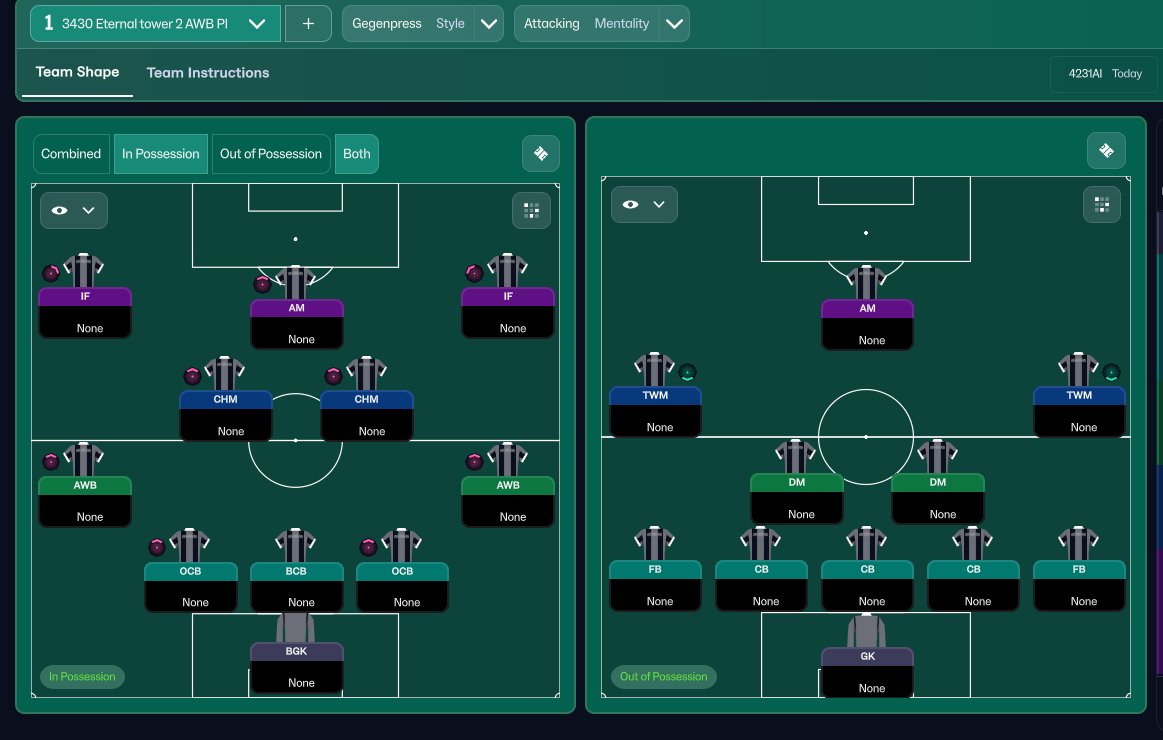Select the right IF player card
The image size is (1163, 740).
(507, 312)
